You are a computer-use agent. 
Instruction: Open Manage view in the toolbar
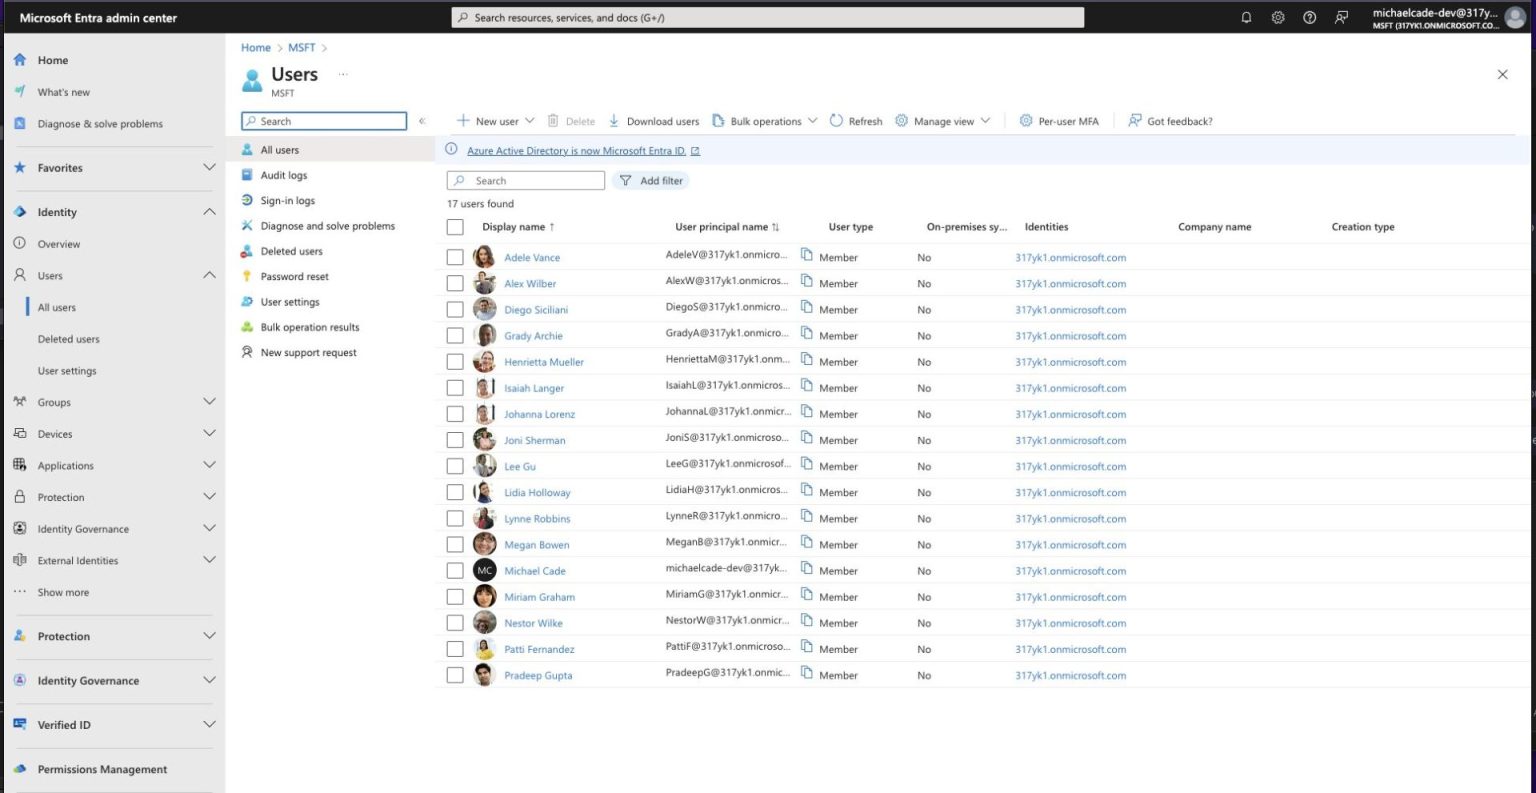[x=940, y=120]
